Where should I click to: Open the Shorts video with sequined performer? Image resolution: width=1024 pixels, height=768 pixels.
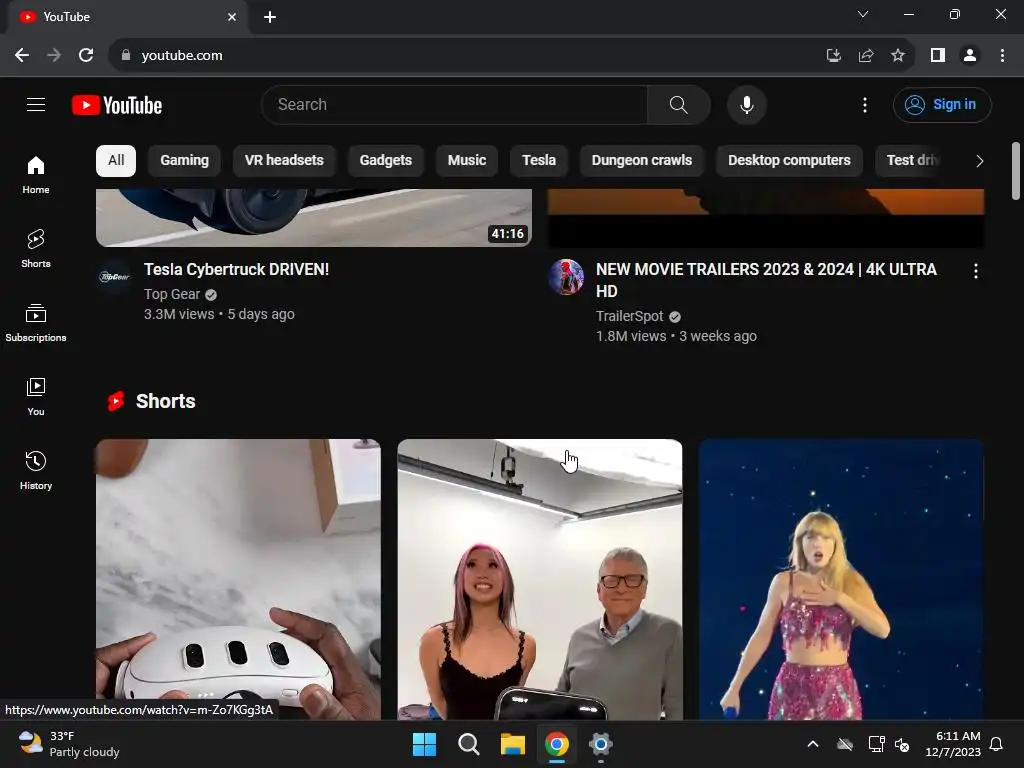point(841,579)
